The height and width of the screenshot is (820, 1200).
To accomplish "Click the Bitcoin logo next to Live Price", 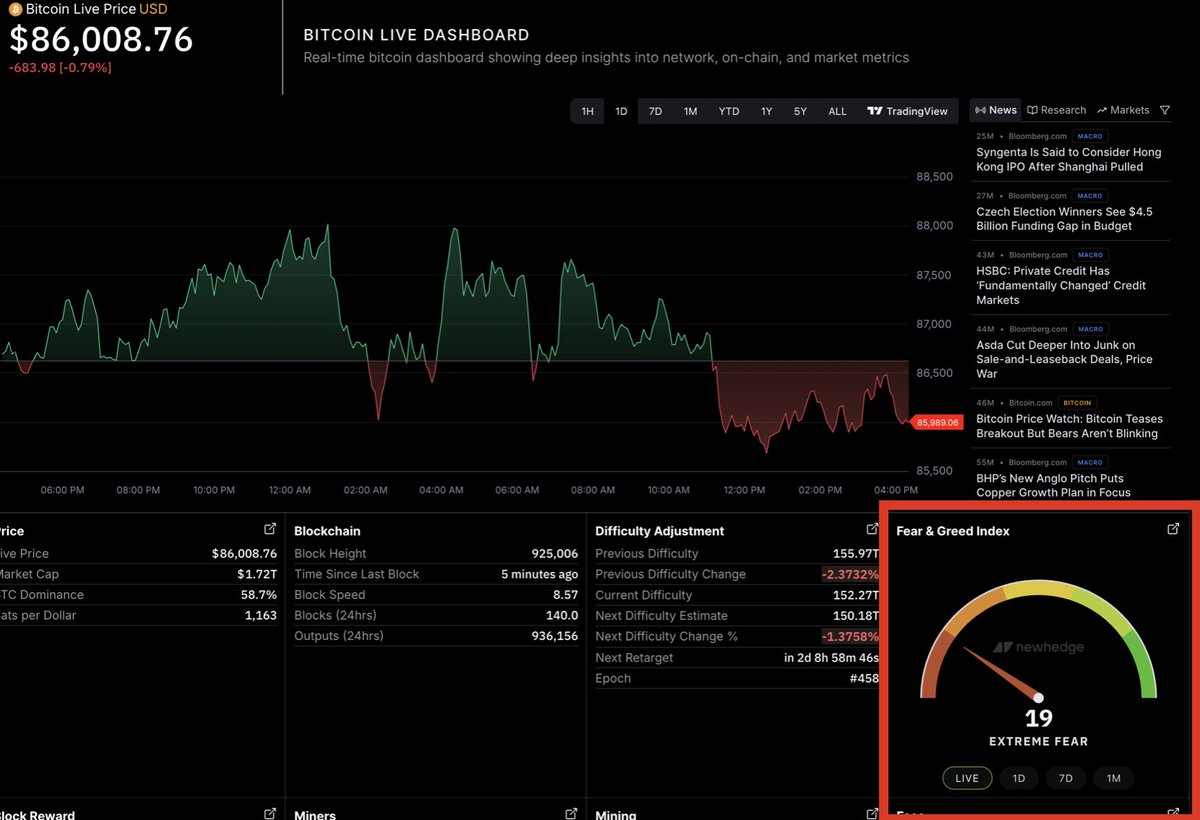I will [x=15, y=9].
